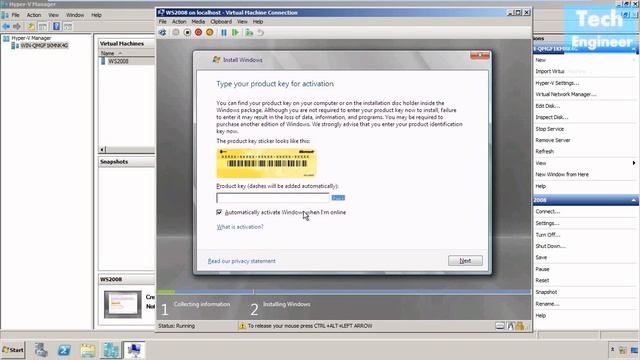Pause the virtual machine from VM toolbar
The height and width of the screenshot is (360, 640).
click(x=224, y=32)
